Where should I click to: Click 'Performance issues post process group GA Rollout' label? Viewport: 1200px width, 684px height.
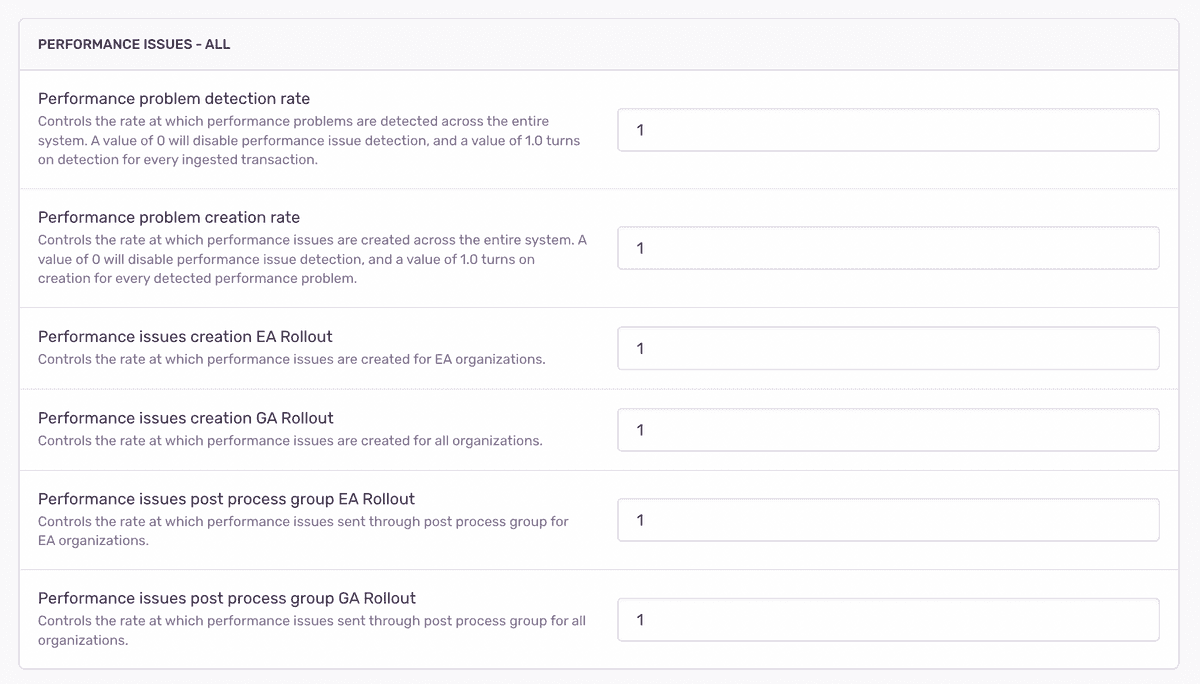tap(227, 598)
